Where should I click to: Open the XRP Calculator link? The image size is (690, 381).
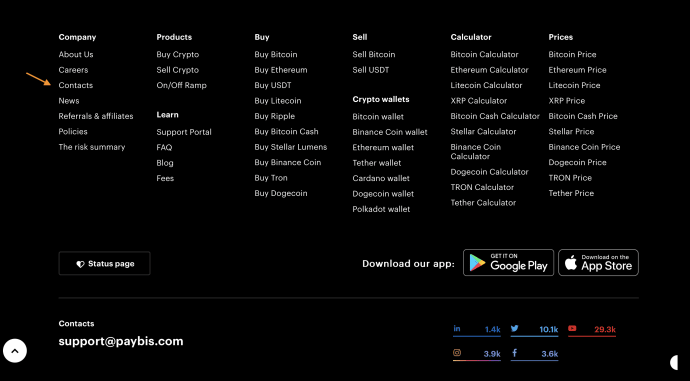click(479, 101)
